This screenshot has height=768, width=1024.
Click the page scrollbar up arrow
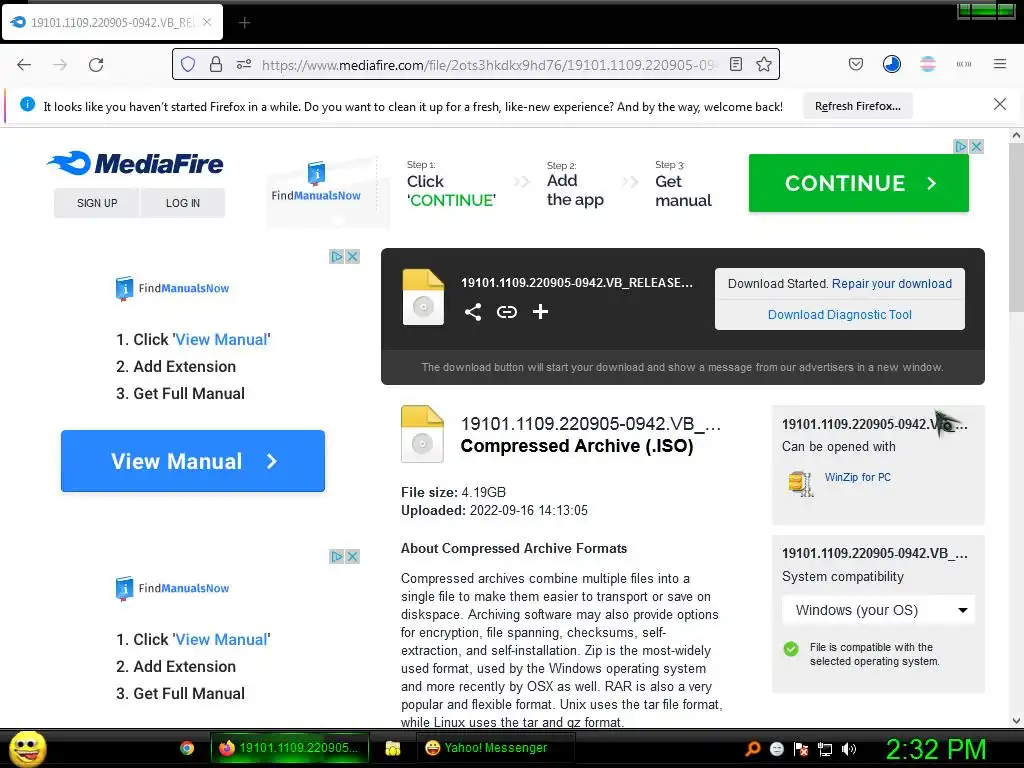pos(1016,136)
